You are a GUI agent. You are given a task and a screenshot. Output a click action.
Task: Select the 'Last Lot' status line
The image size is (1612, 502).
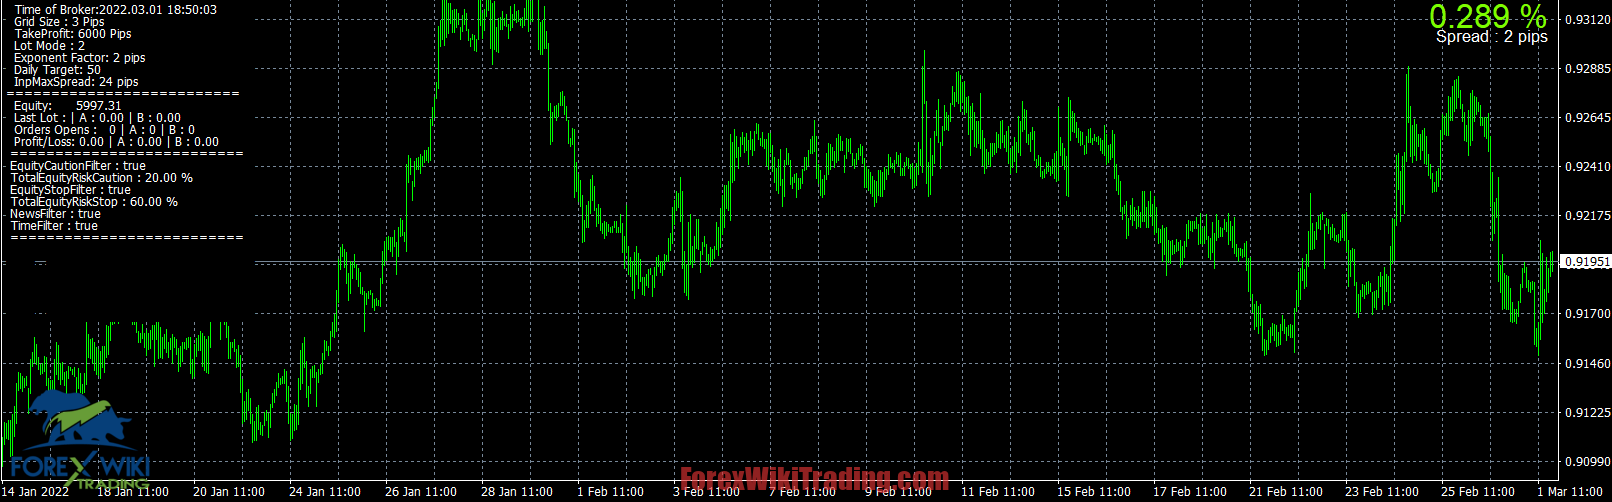[97, 118]
